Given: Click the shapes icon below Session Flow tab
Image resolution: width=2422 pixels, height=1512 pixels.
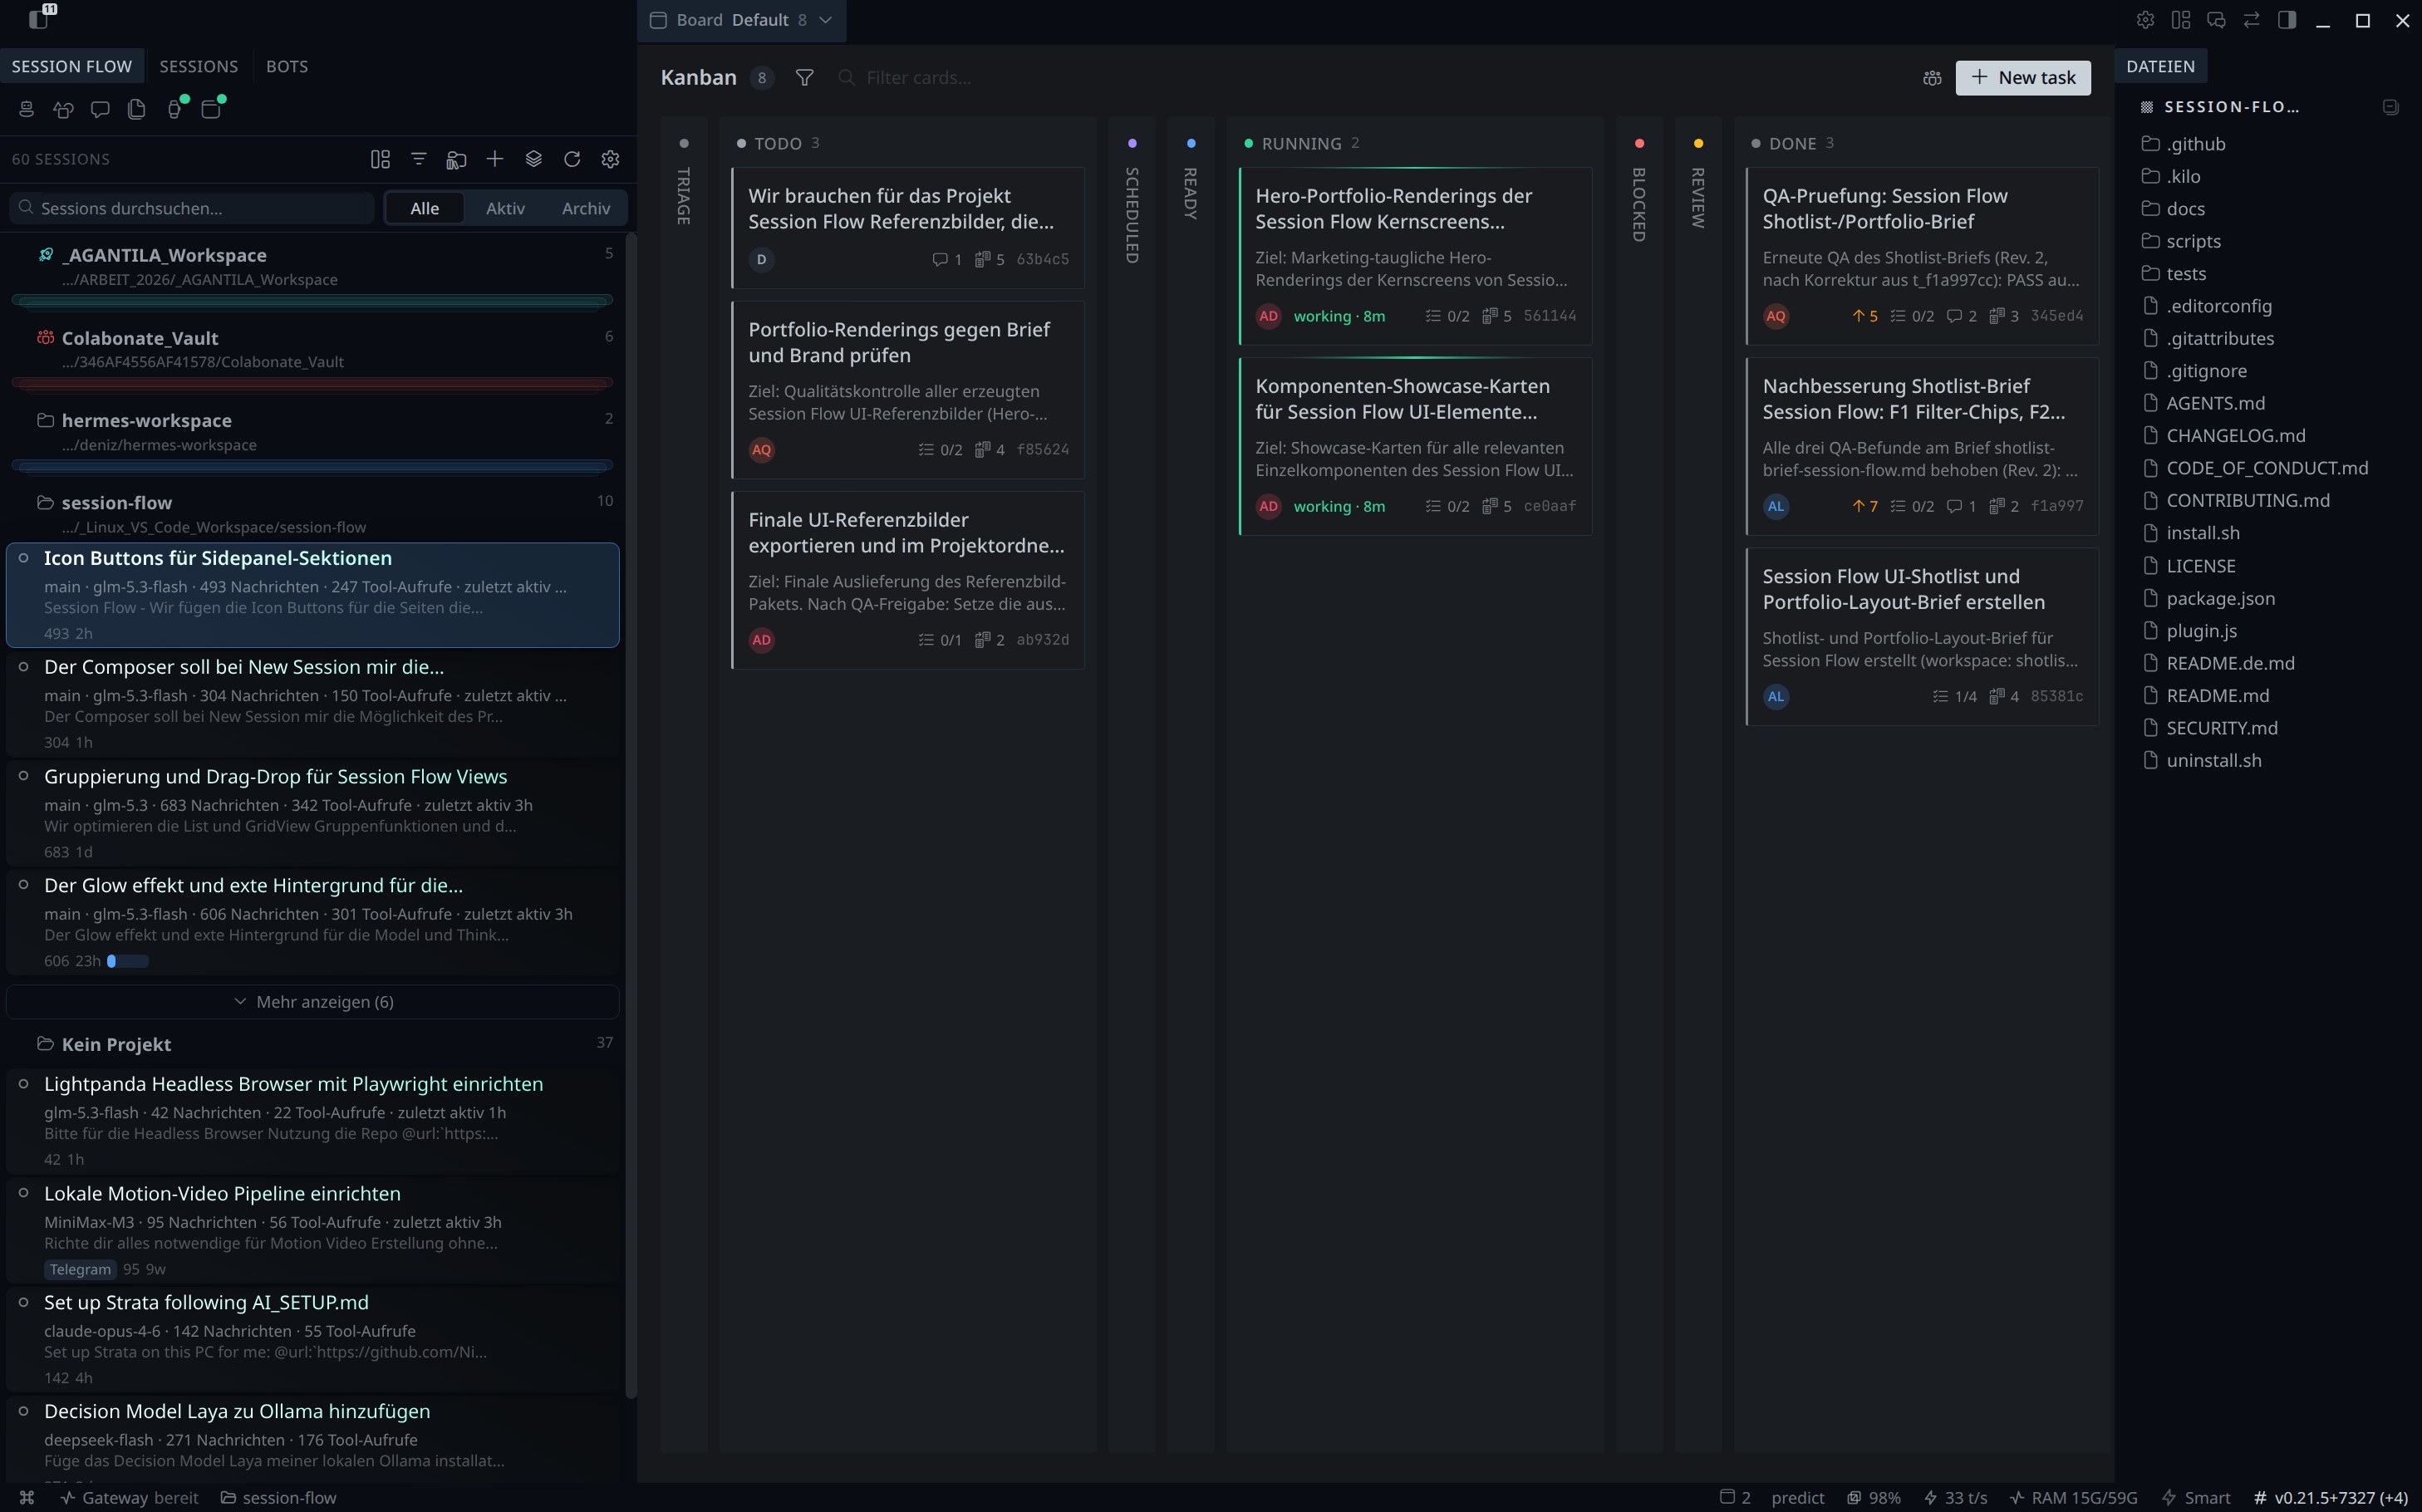Looking at the screenshot, I should pyautogui.click(x=63, y=109).
